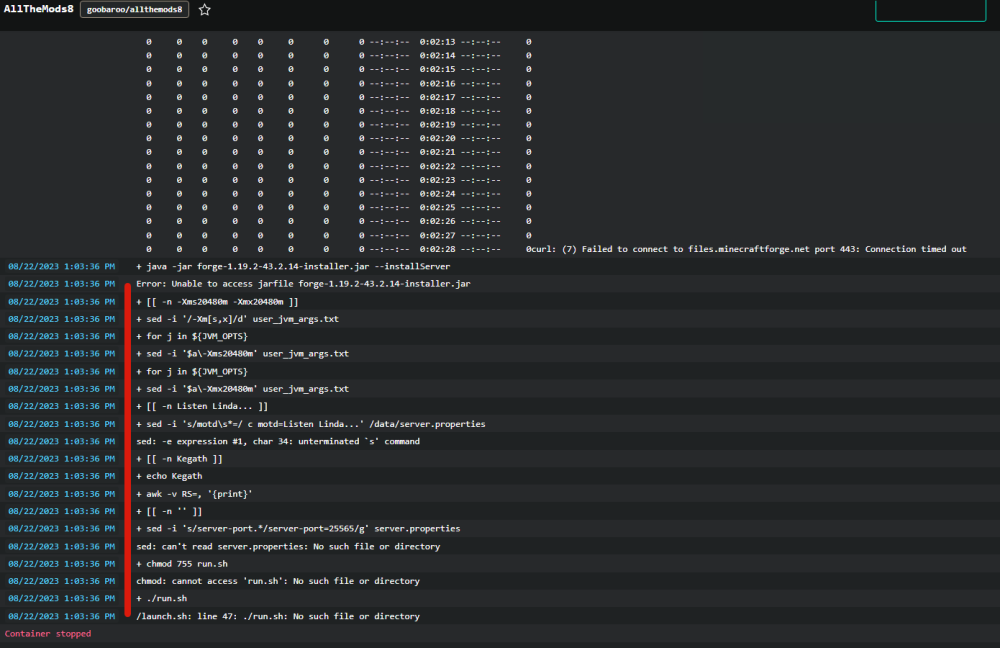Click the '/launch.sh: line 47' error line

(278, 616)
